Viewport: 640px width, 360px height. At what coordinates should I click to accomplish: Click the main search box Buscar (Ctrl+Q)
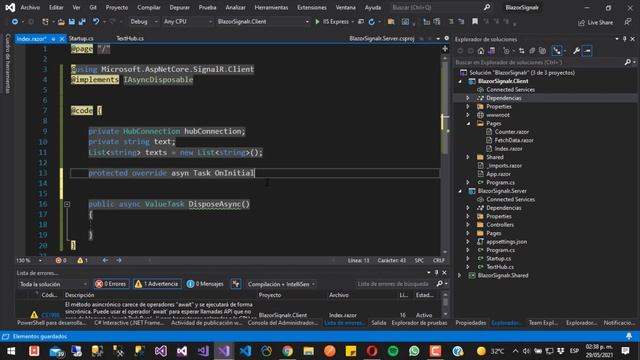click(441, 7)
